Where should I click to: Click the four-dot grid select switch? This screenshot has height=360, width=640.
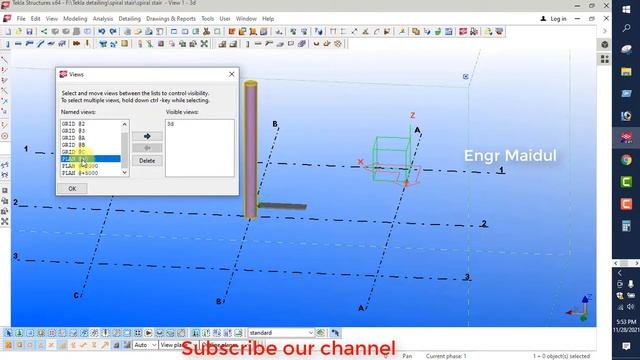click(138, 333)
